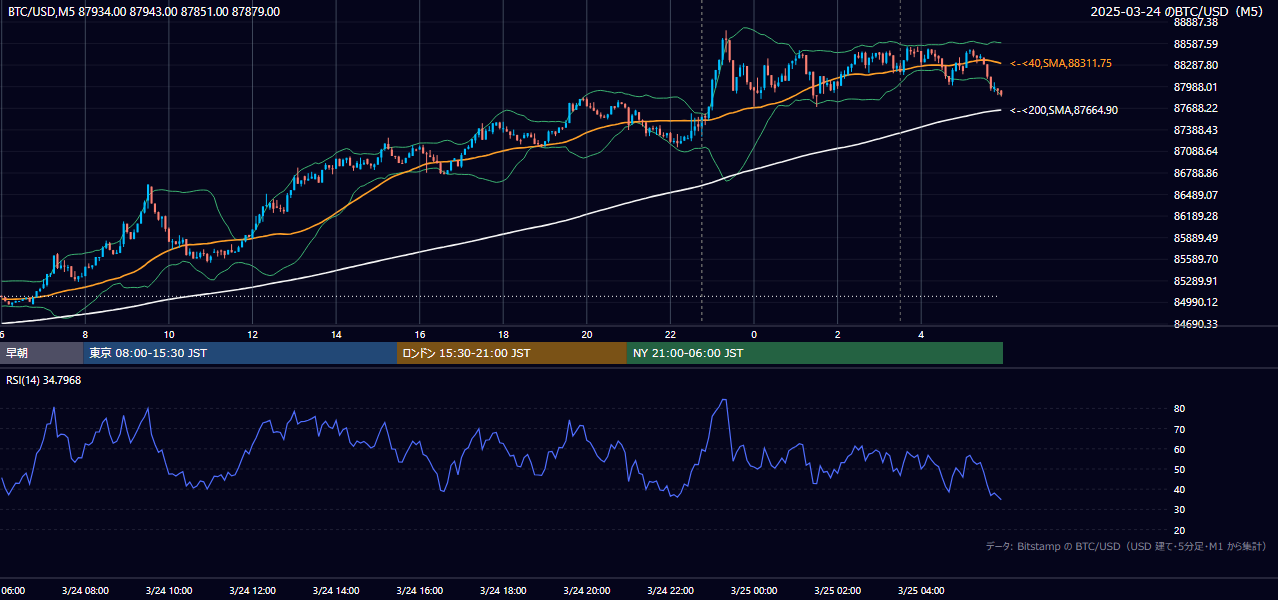
Task: Click RSI scale value 30
Action: pyautogui.click(x=1180, y=509)
